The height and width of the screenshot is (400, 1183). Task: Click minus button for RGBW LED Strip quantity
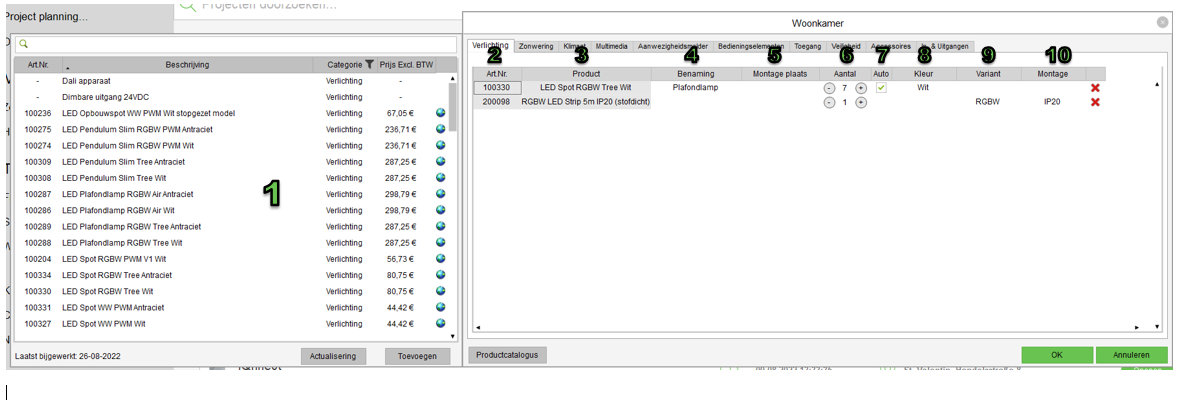pos(829,102)
